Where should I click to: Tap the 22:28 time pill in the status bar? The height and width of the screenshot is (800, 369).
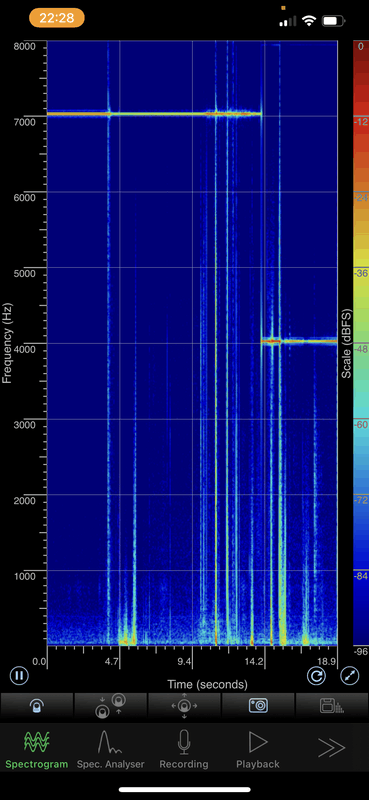tap(57, 18)
